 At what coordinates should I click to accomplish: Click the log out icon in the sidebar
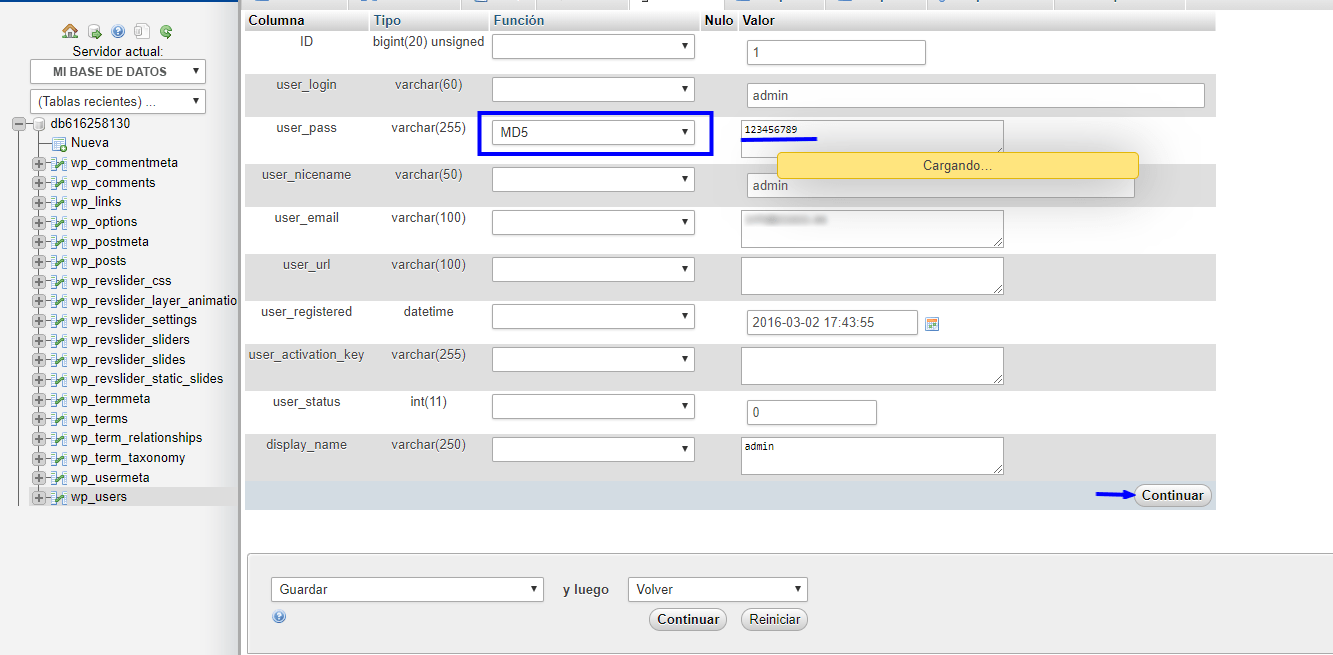tap(94, 31)
